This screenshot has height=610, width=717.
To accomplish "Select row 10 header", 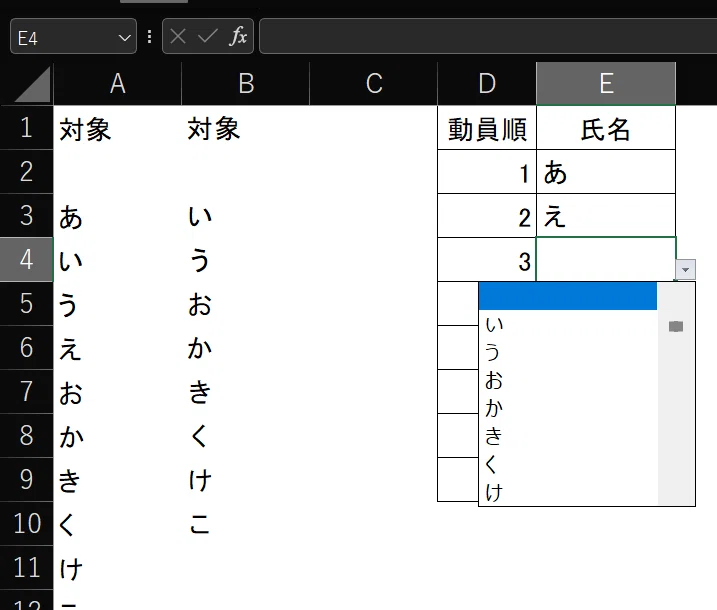I will [27, 523].
